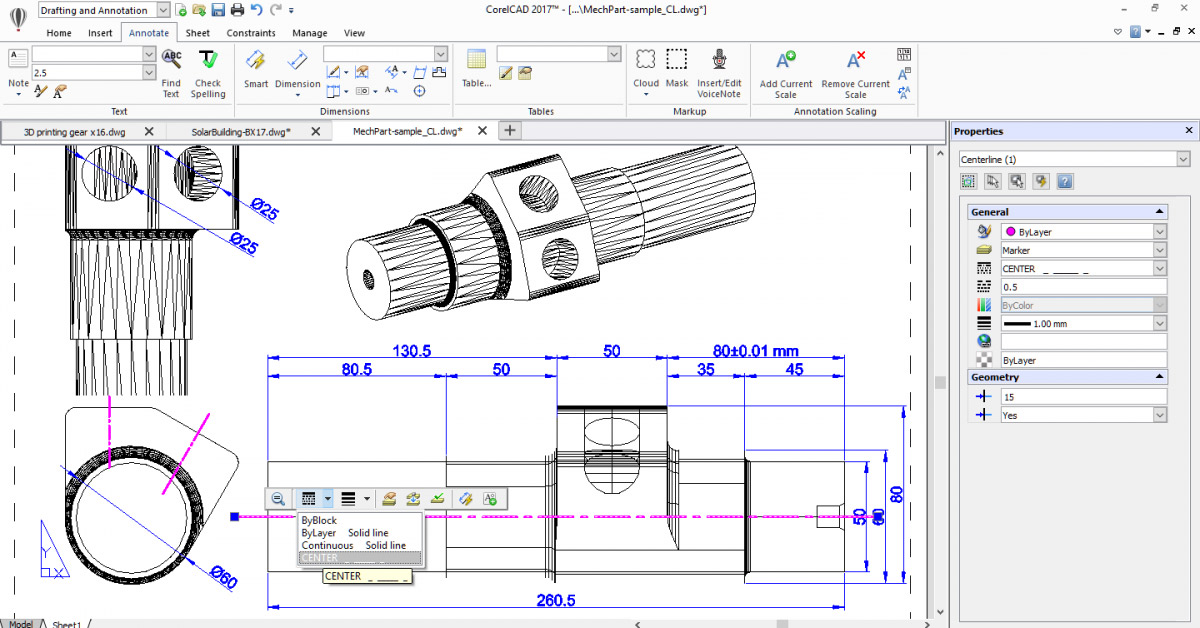Click the Geometry field showing 15
The image size is (1200, 628).
click(1083, 397)
